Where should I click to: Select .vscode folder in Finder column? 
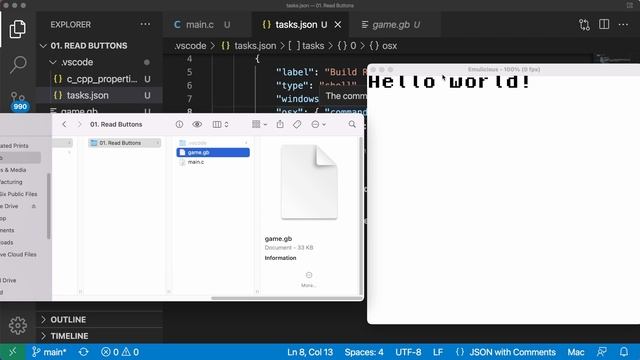pyautogui.click(x=213, y=143)
